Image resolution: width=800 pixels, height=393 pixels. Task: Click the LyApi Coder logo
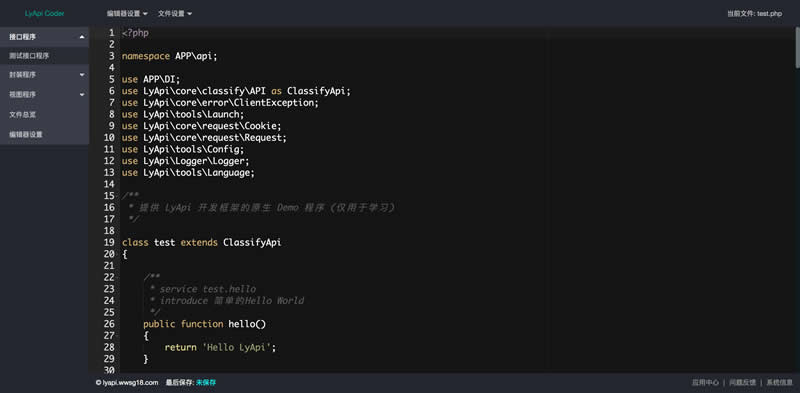tap(44, 14)
